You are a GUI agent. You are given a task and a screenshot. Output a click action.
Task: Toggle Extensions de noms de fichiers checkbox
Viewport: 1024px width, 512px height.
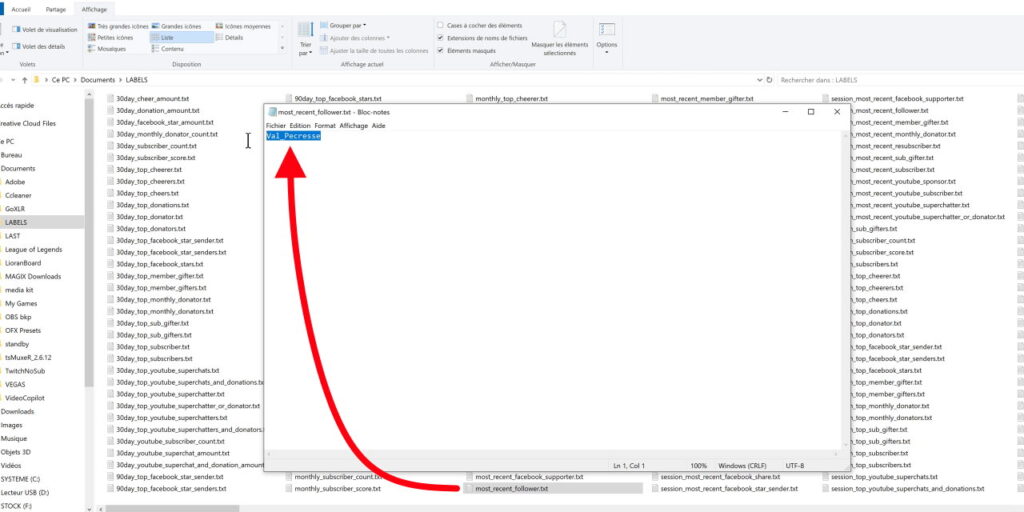[441, 38]
